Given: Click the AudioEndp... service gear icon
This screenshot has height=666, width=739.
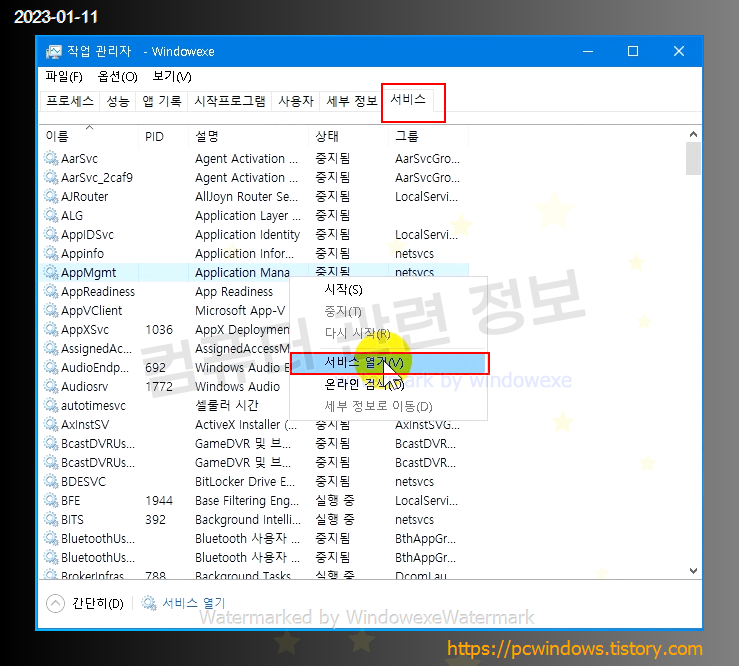Looking at the screenshot, I should coord(51,367).
